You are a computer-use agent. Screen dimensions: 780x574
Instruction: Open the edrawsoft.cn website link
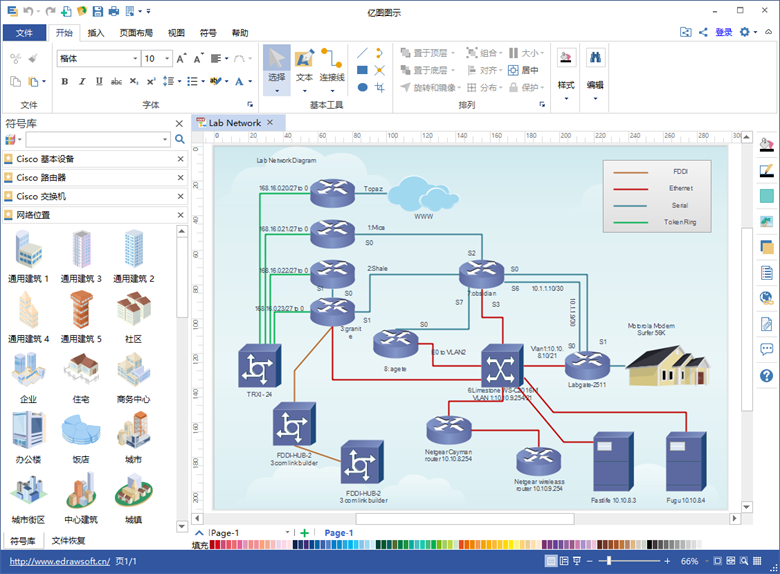tap(60, 562)
